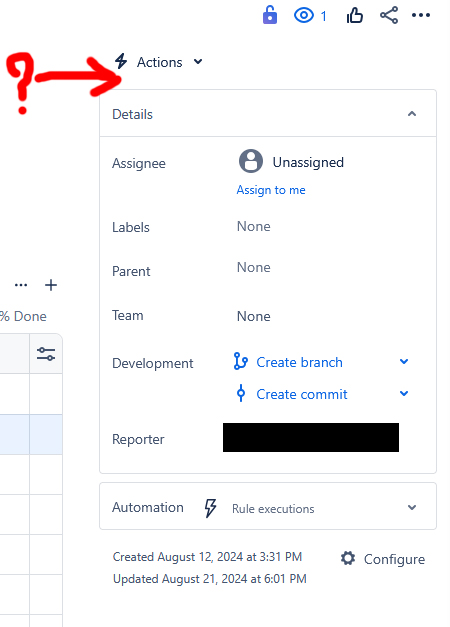This screenshot has height=627, width=450.
Task: Click the Development field label
Action: click(153, 363)
